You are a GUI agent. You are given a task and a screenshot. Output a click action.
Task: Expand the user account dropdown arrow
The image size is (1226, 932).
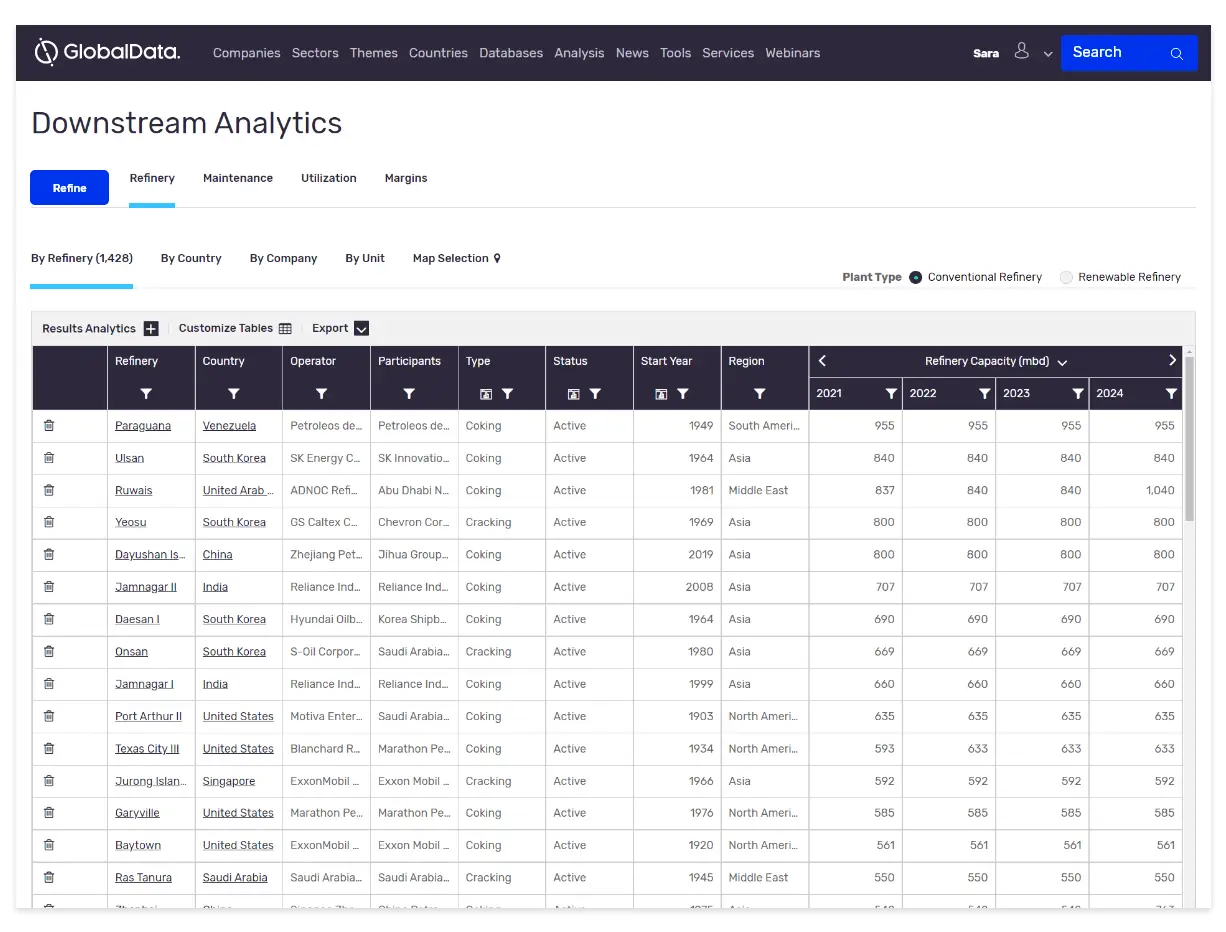click(1048, 54)
